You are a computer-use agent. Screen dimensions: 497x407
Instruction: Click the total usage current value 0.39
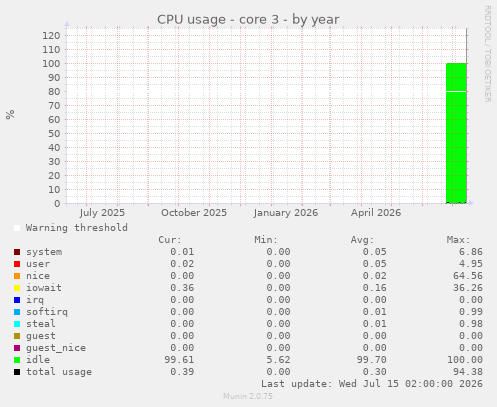tap(182, 372)
